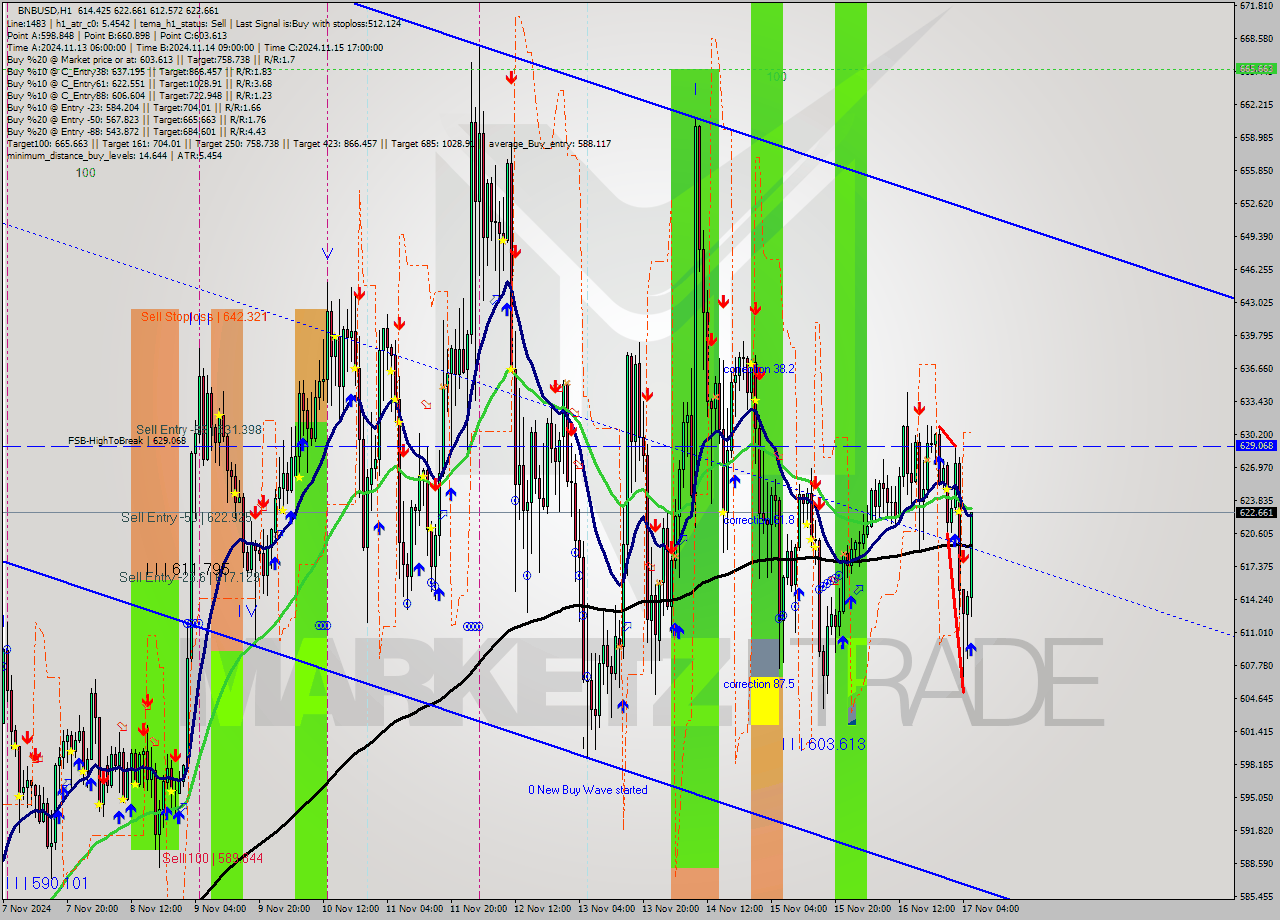
Task: Click the 617.375 price axis label
Action: [1256, 566]
